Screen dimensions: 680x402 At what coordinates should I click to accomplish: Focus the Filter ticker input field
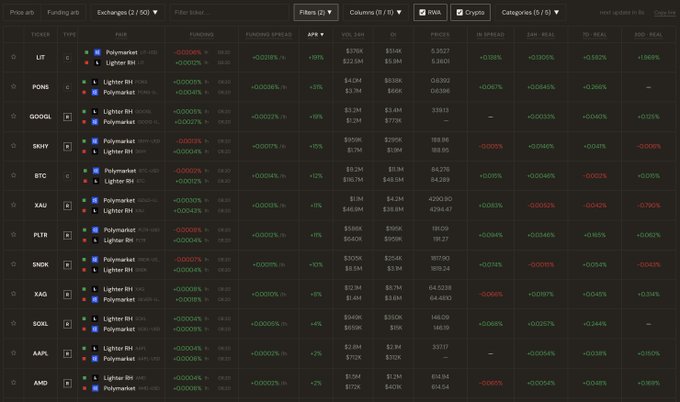229,13
